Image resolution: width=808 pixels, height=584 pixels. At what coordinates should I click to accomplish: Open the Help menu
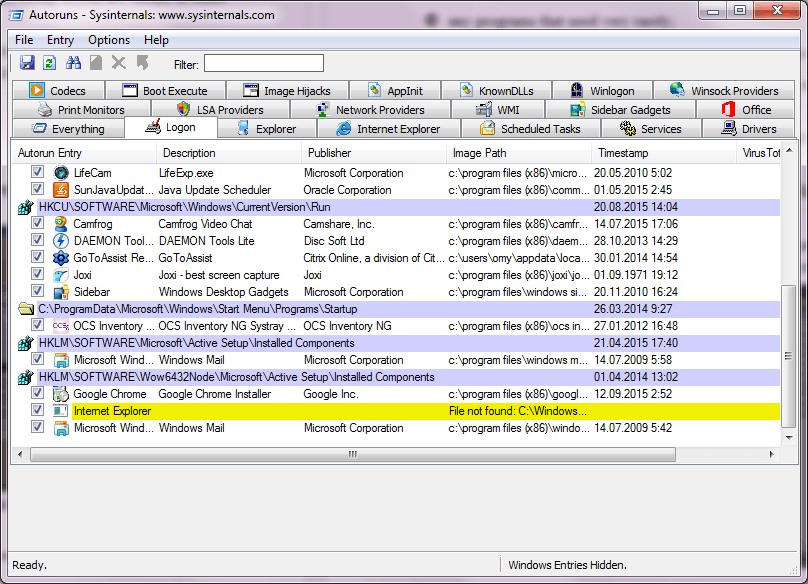tap(156, 40)
